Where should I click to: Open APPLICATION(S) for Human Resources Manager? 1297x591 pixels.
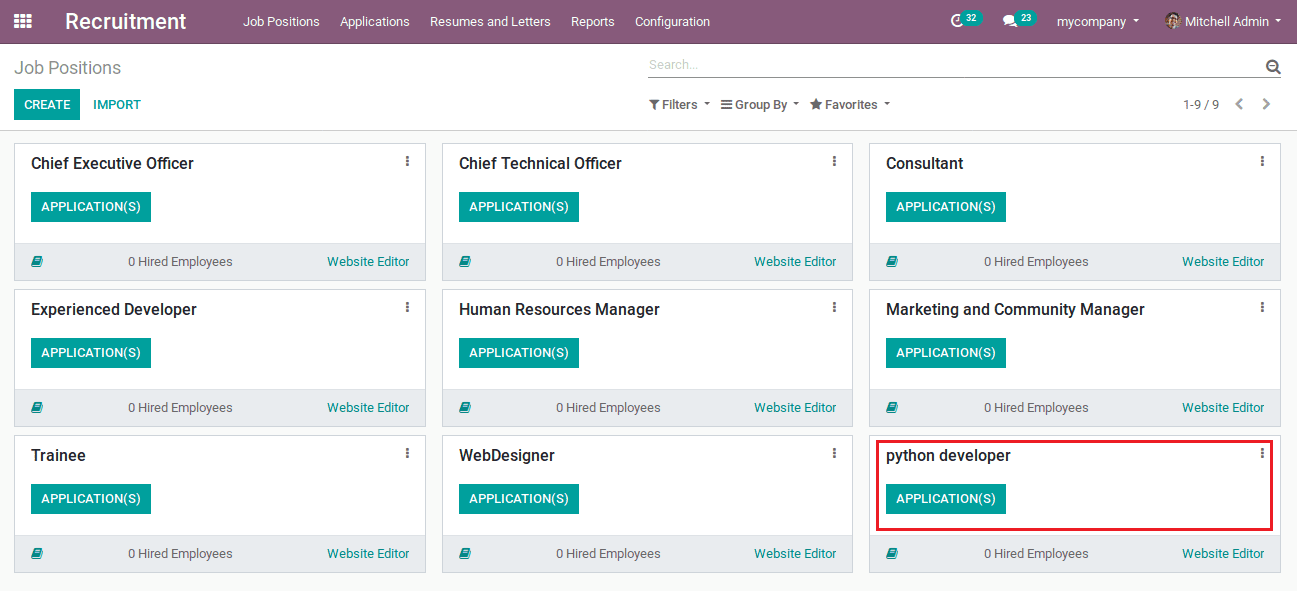pyautogui.click(x=519, y=353)
